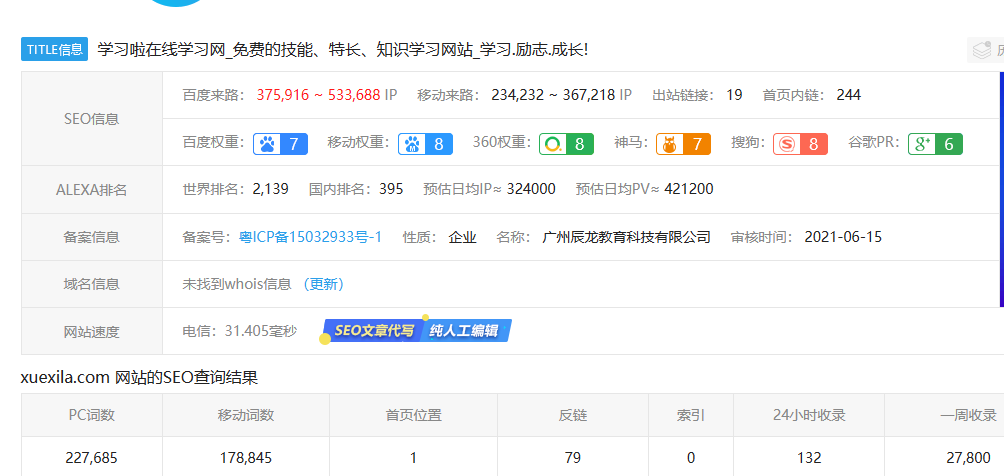
Task: Click the (更新) whois update link
Action: click(x=323, y=284)
